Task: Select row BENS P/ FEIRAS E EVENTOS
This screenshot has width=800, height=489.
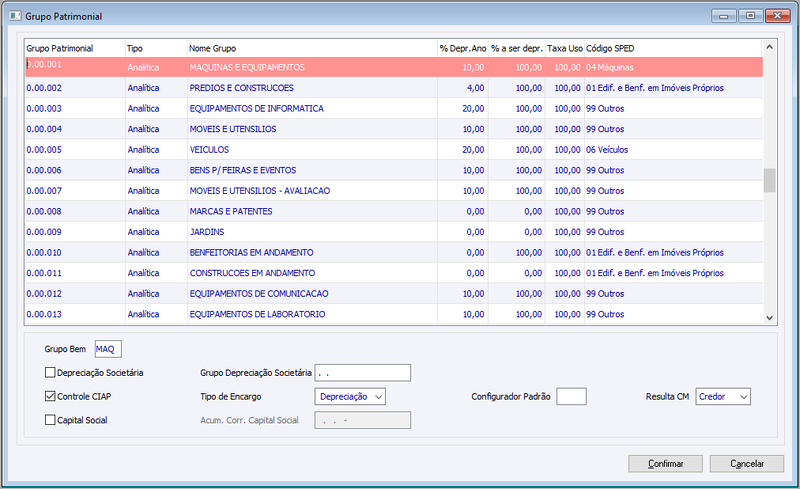Action: [394, 170]
